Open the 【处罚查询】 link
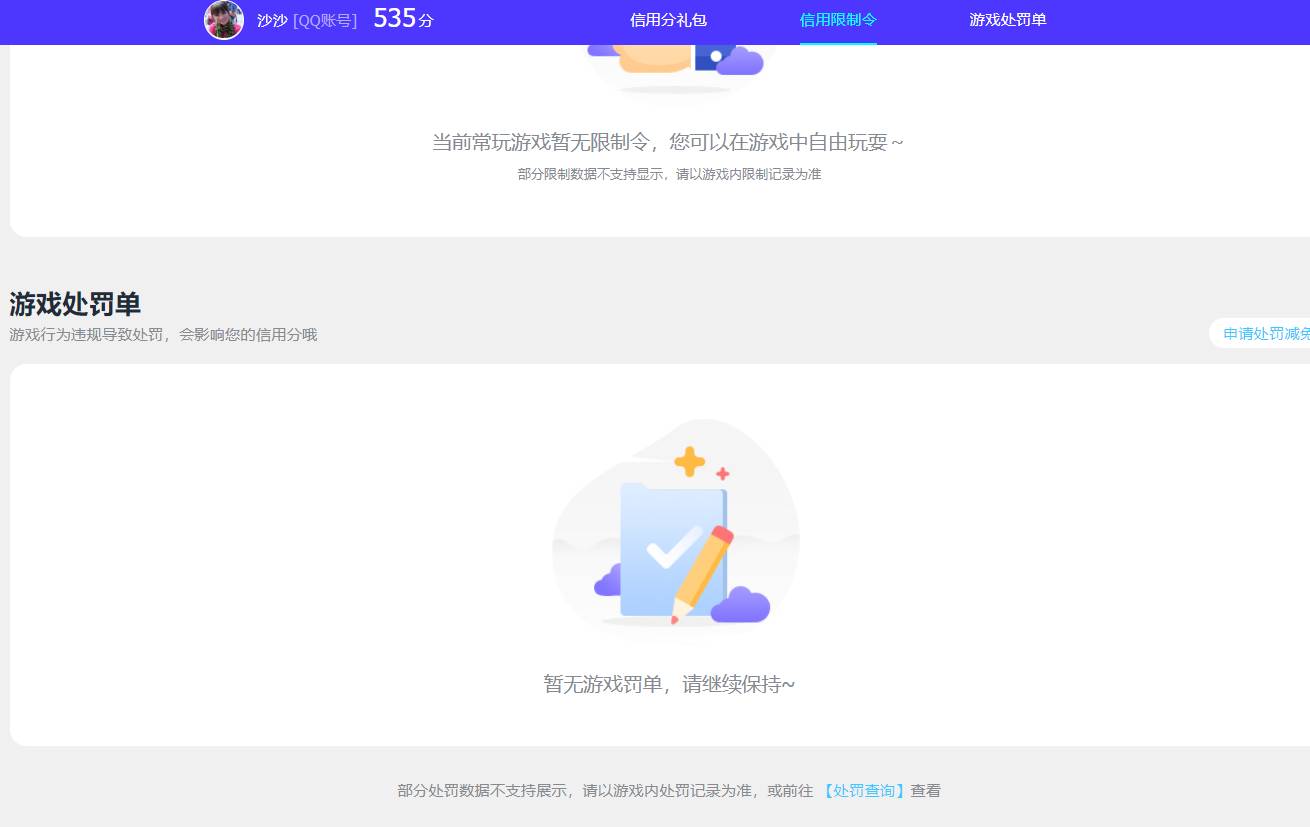Image resolution: width=1310 pixels, height=827 pixels. (864, 790)
